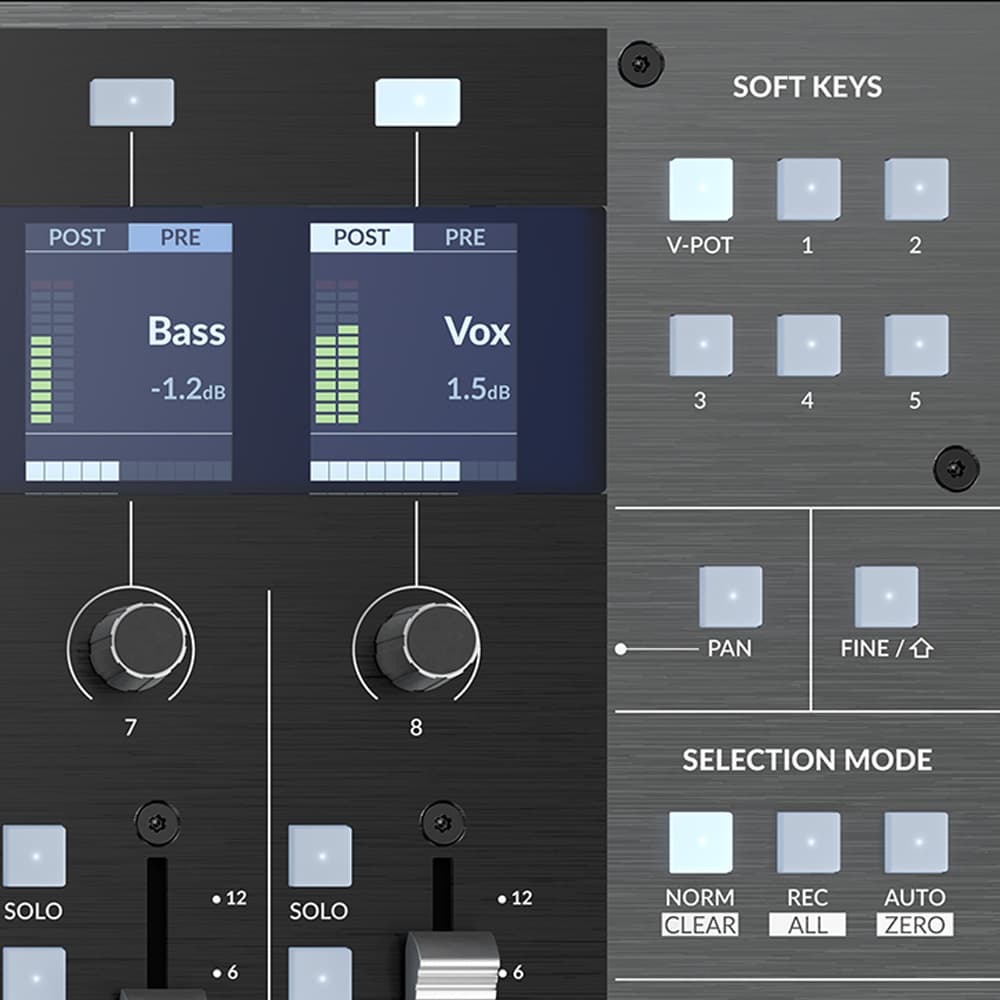Toggle the FINE shift button
1000x1000 pixels.
(x=886, y=597)
